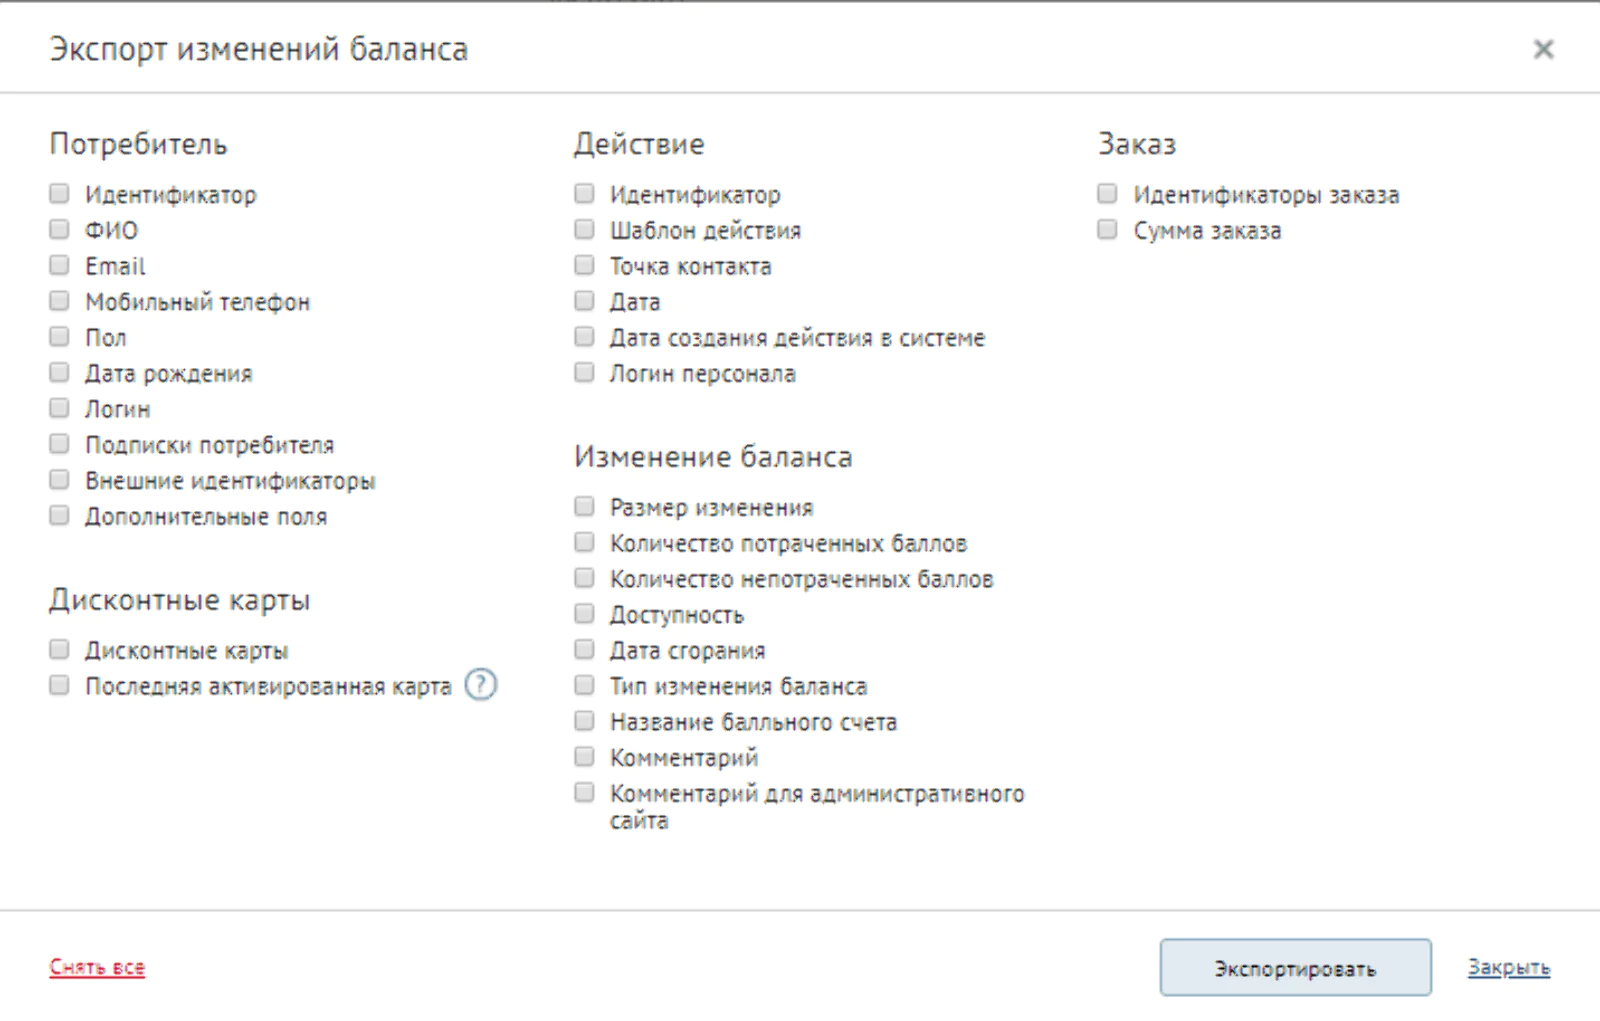Check the ФИО checkbox under Потребитель
The height and width of the screenshot is (1021, 1600).
[x=60, y=229]
